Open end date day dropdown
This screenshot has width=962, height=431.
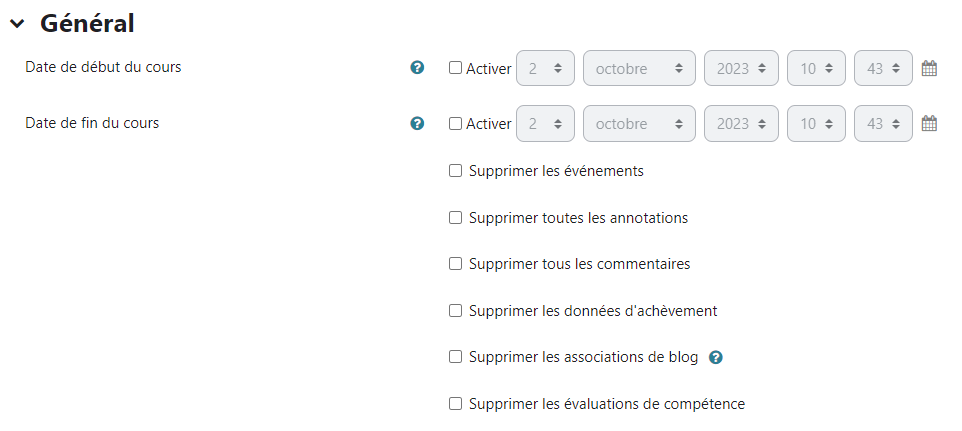tap(545, 124)
